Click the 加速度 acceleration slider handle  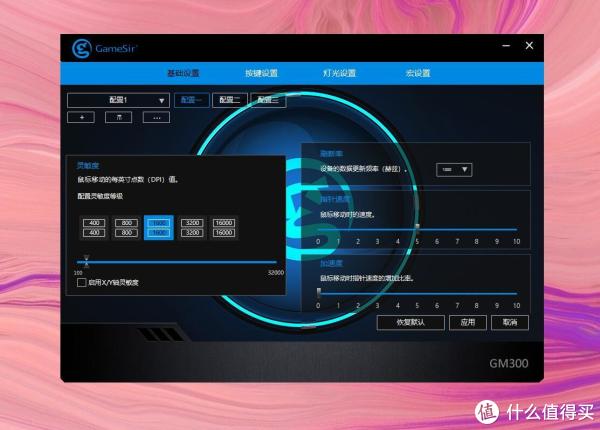click(x=319, y=293)
